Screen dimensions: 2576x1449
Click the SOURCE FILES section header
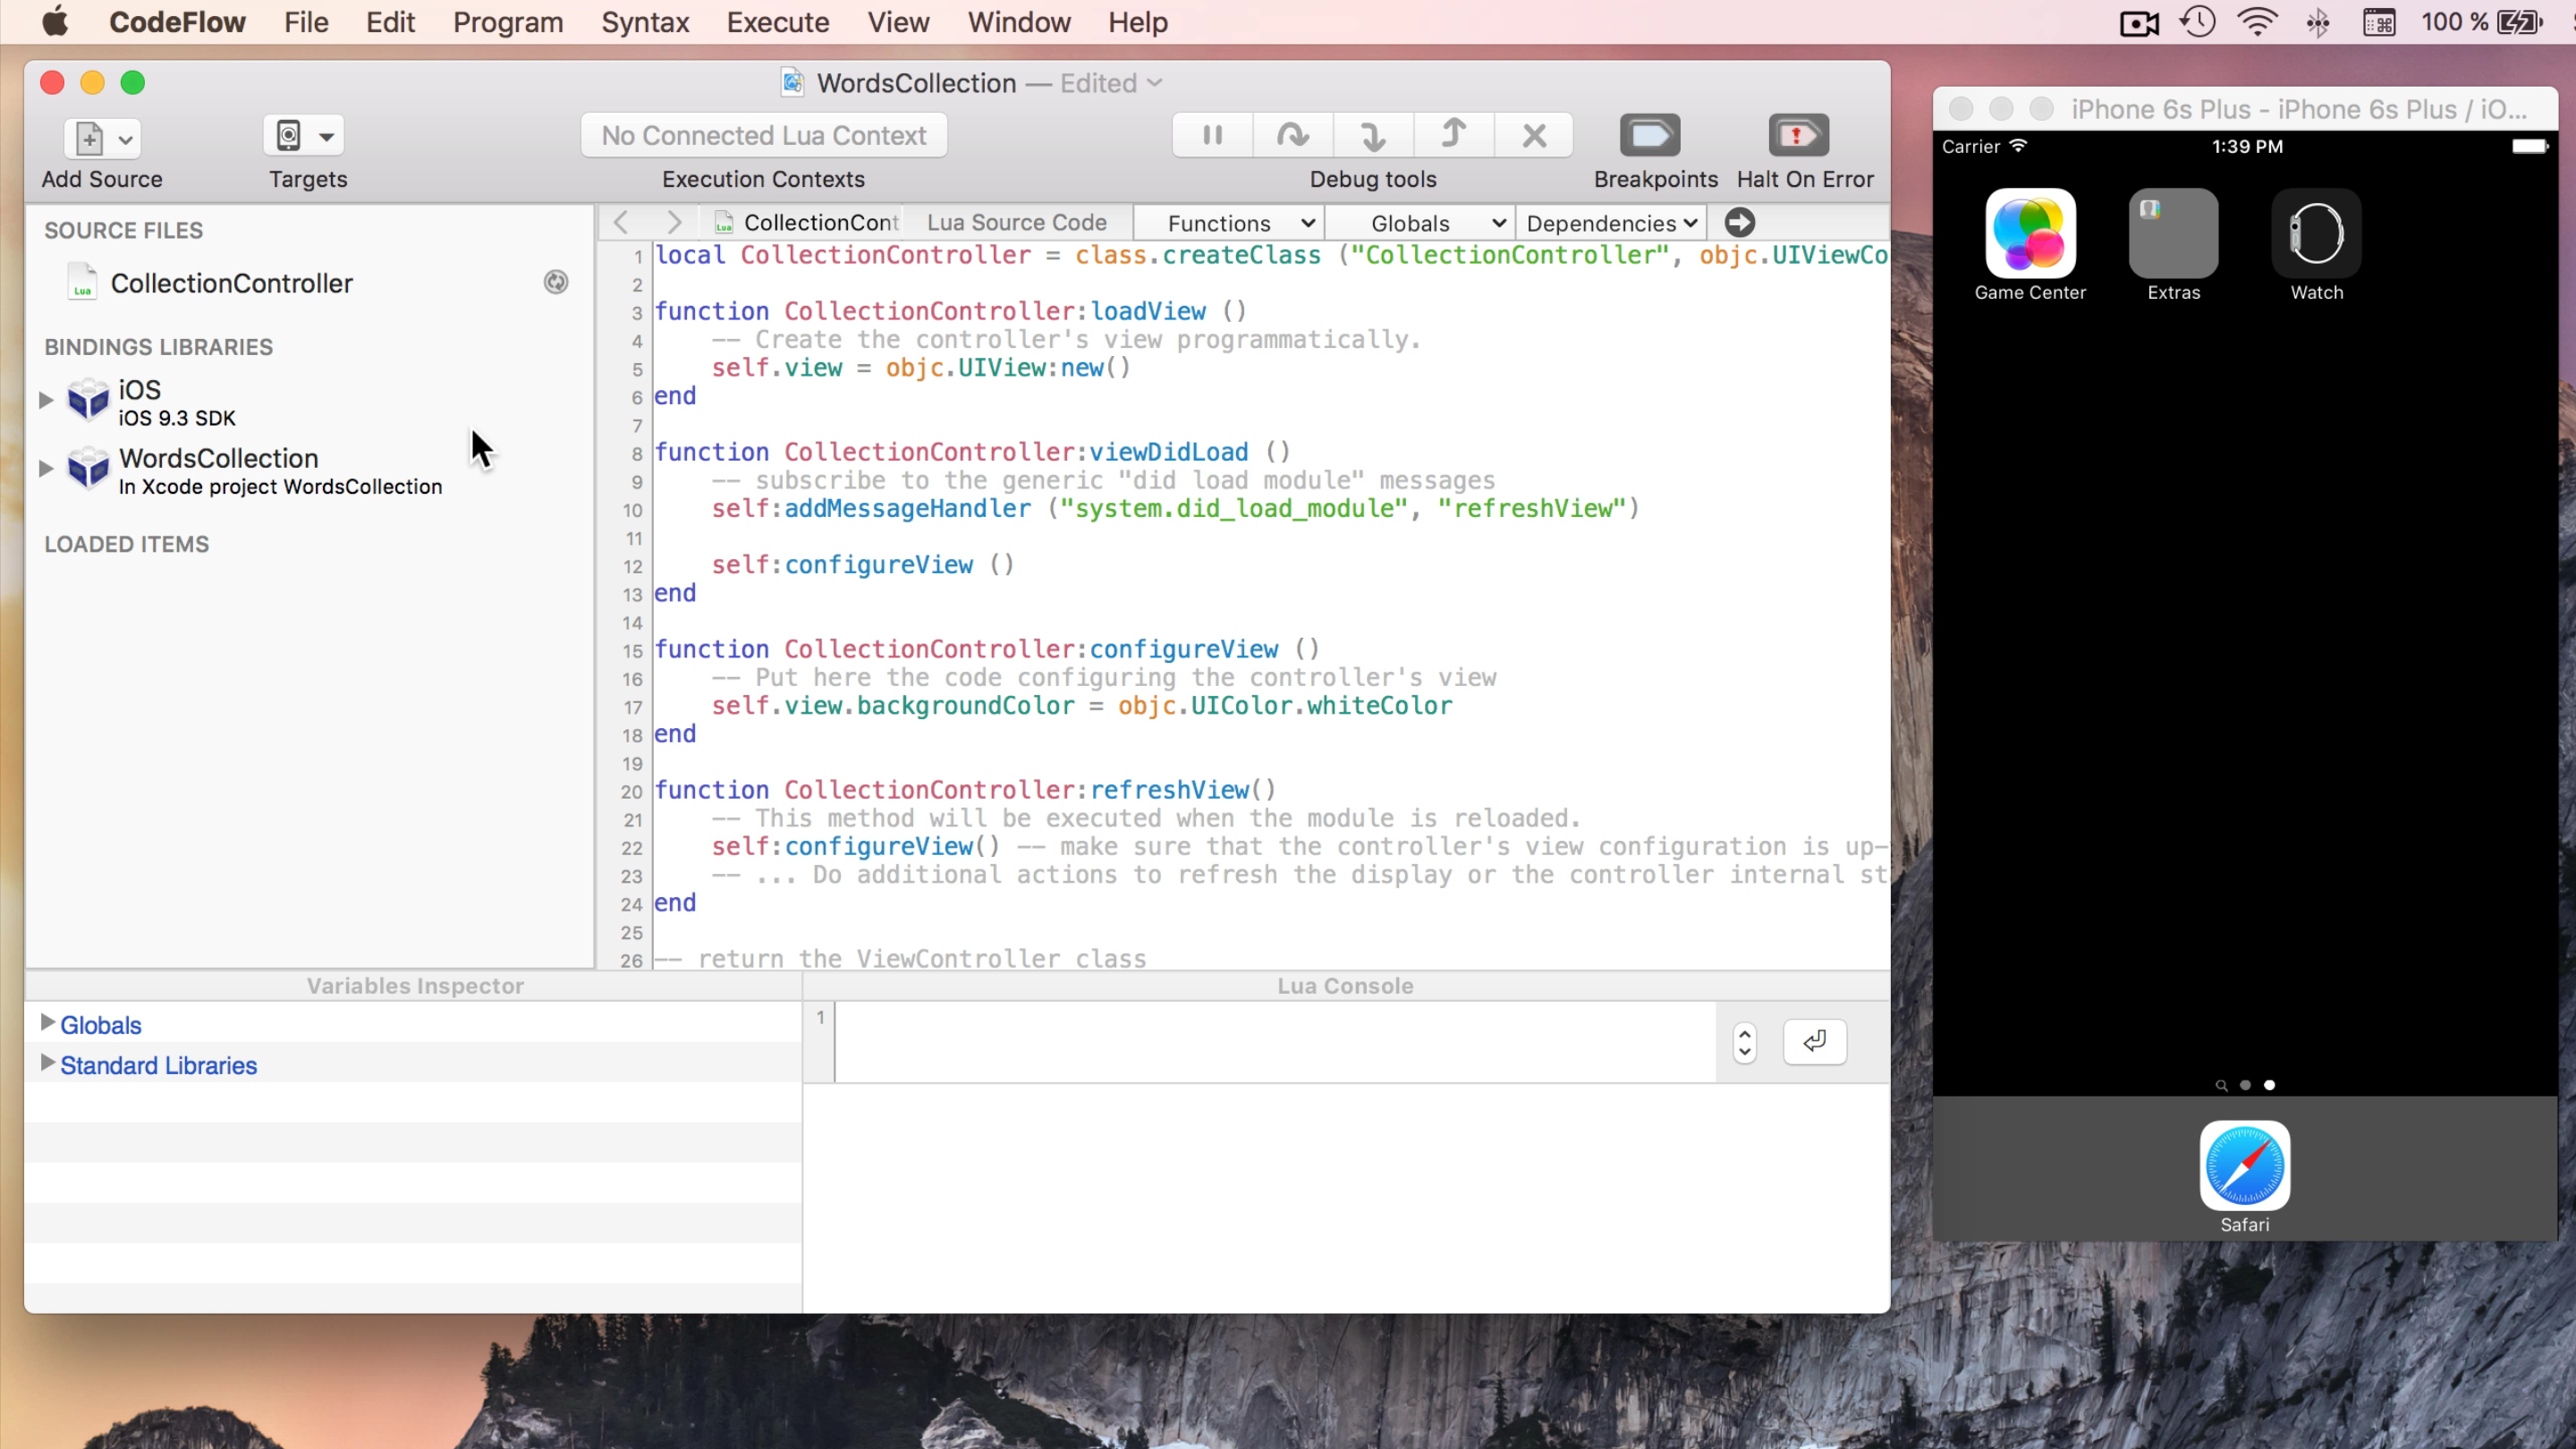[123, 230]
